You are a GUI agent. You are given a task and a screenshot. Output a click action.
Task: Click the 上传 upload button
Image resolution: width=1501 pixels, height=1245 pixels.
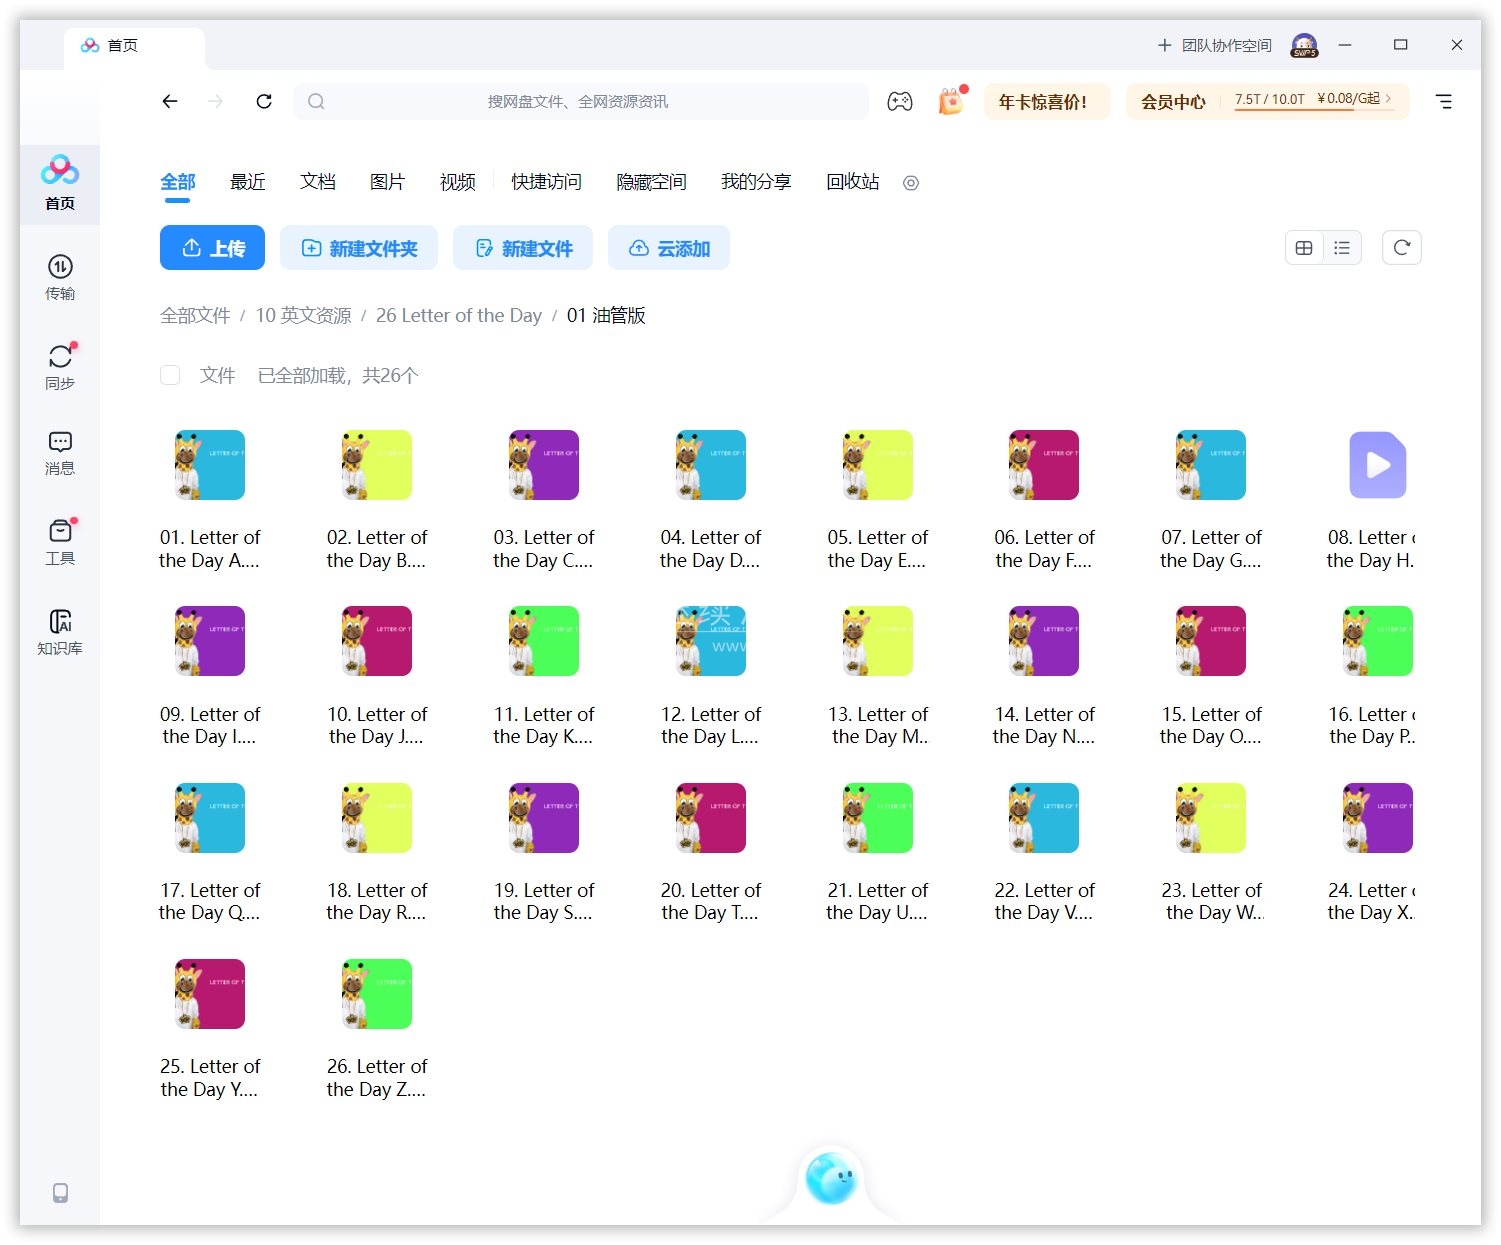coord(212,248)
